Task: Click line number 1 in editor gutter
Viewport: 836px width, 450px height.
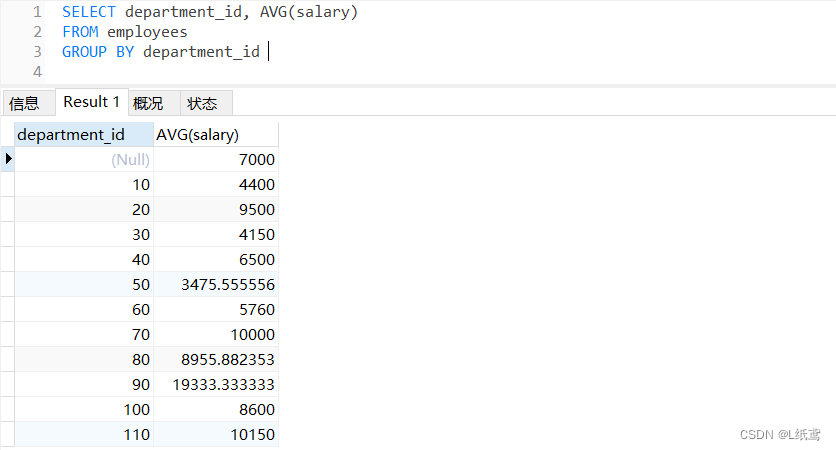Action: point(37,12)
